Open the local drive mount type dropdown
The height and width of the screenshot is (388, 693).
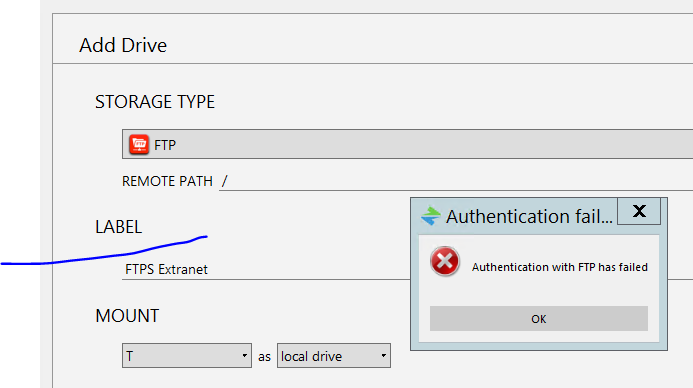point(334,356)
